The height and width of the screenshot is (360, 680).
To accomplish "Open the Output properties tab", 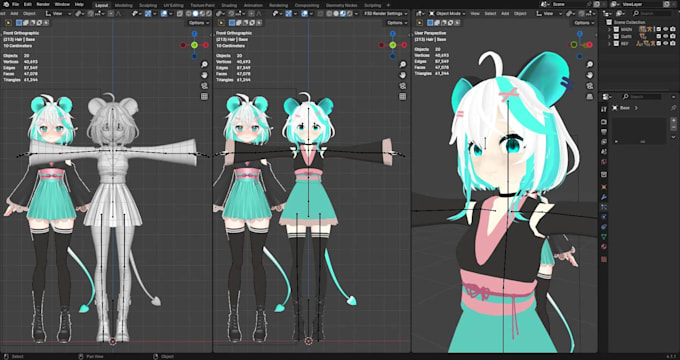I will [x=604, y=132].
